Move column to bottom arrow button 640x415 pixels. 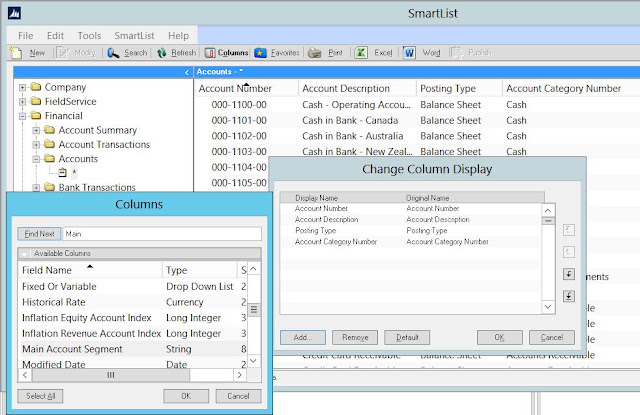pyautogui.click(x=569, y=296)
